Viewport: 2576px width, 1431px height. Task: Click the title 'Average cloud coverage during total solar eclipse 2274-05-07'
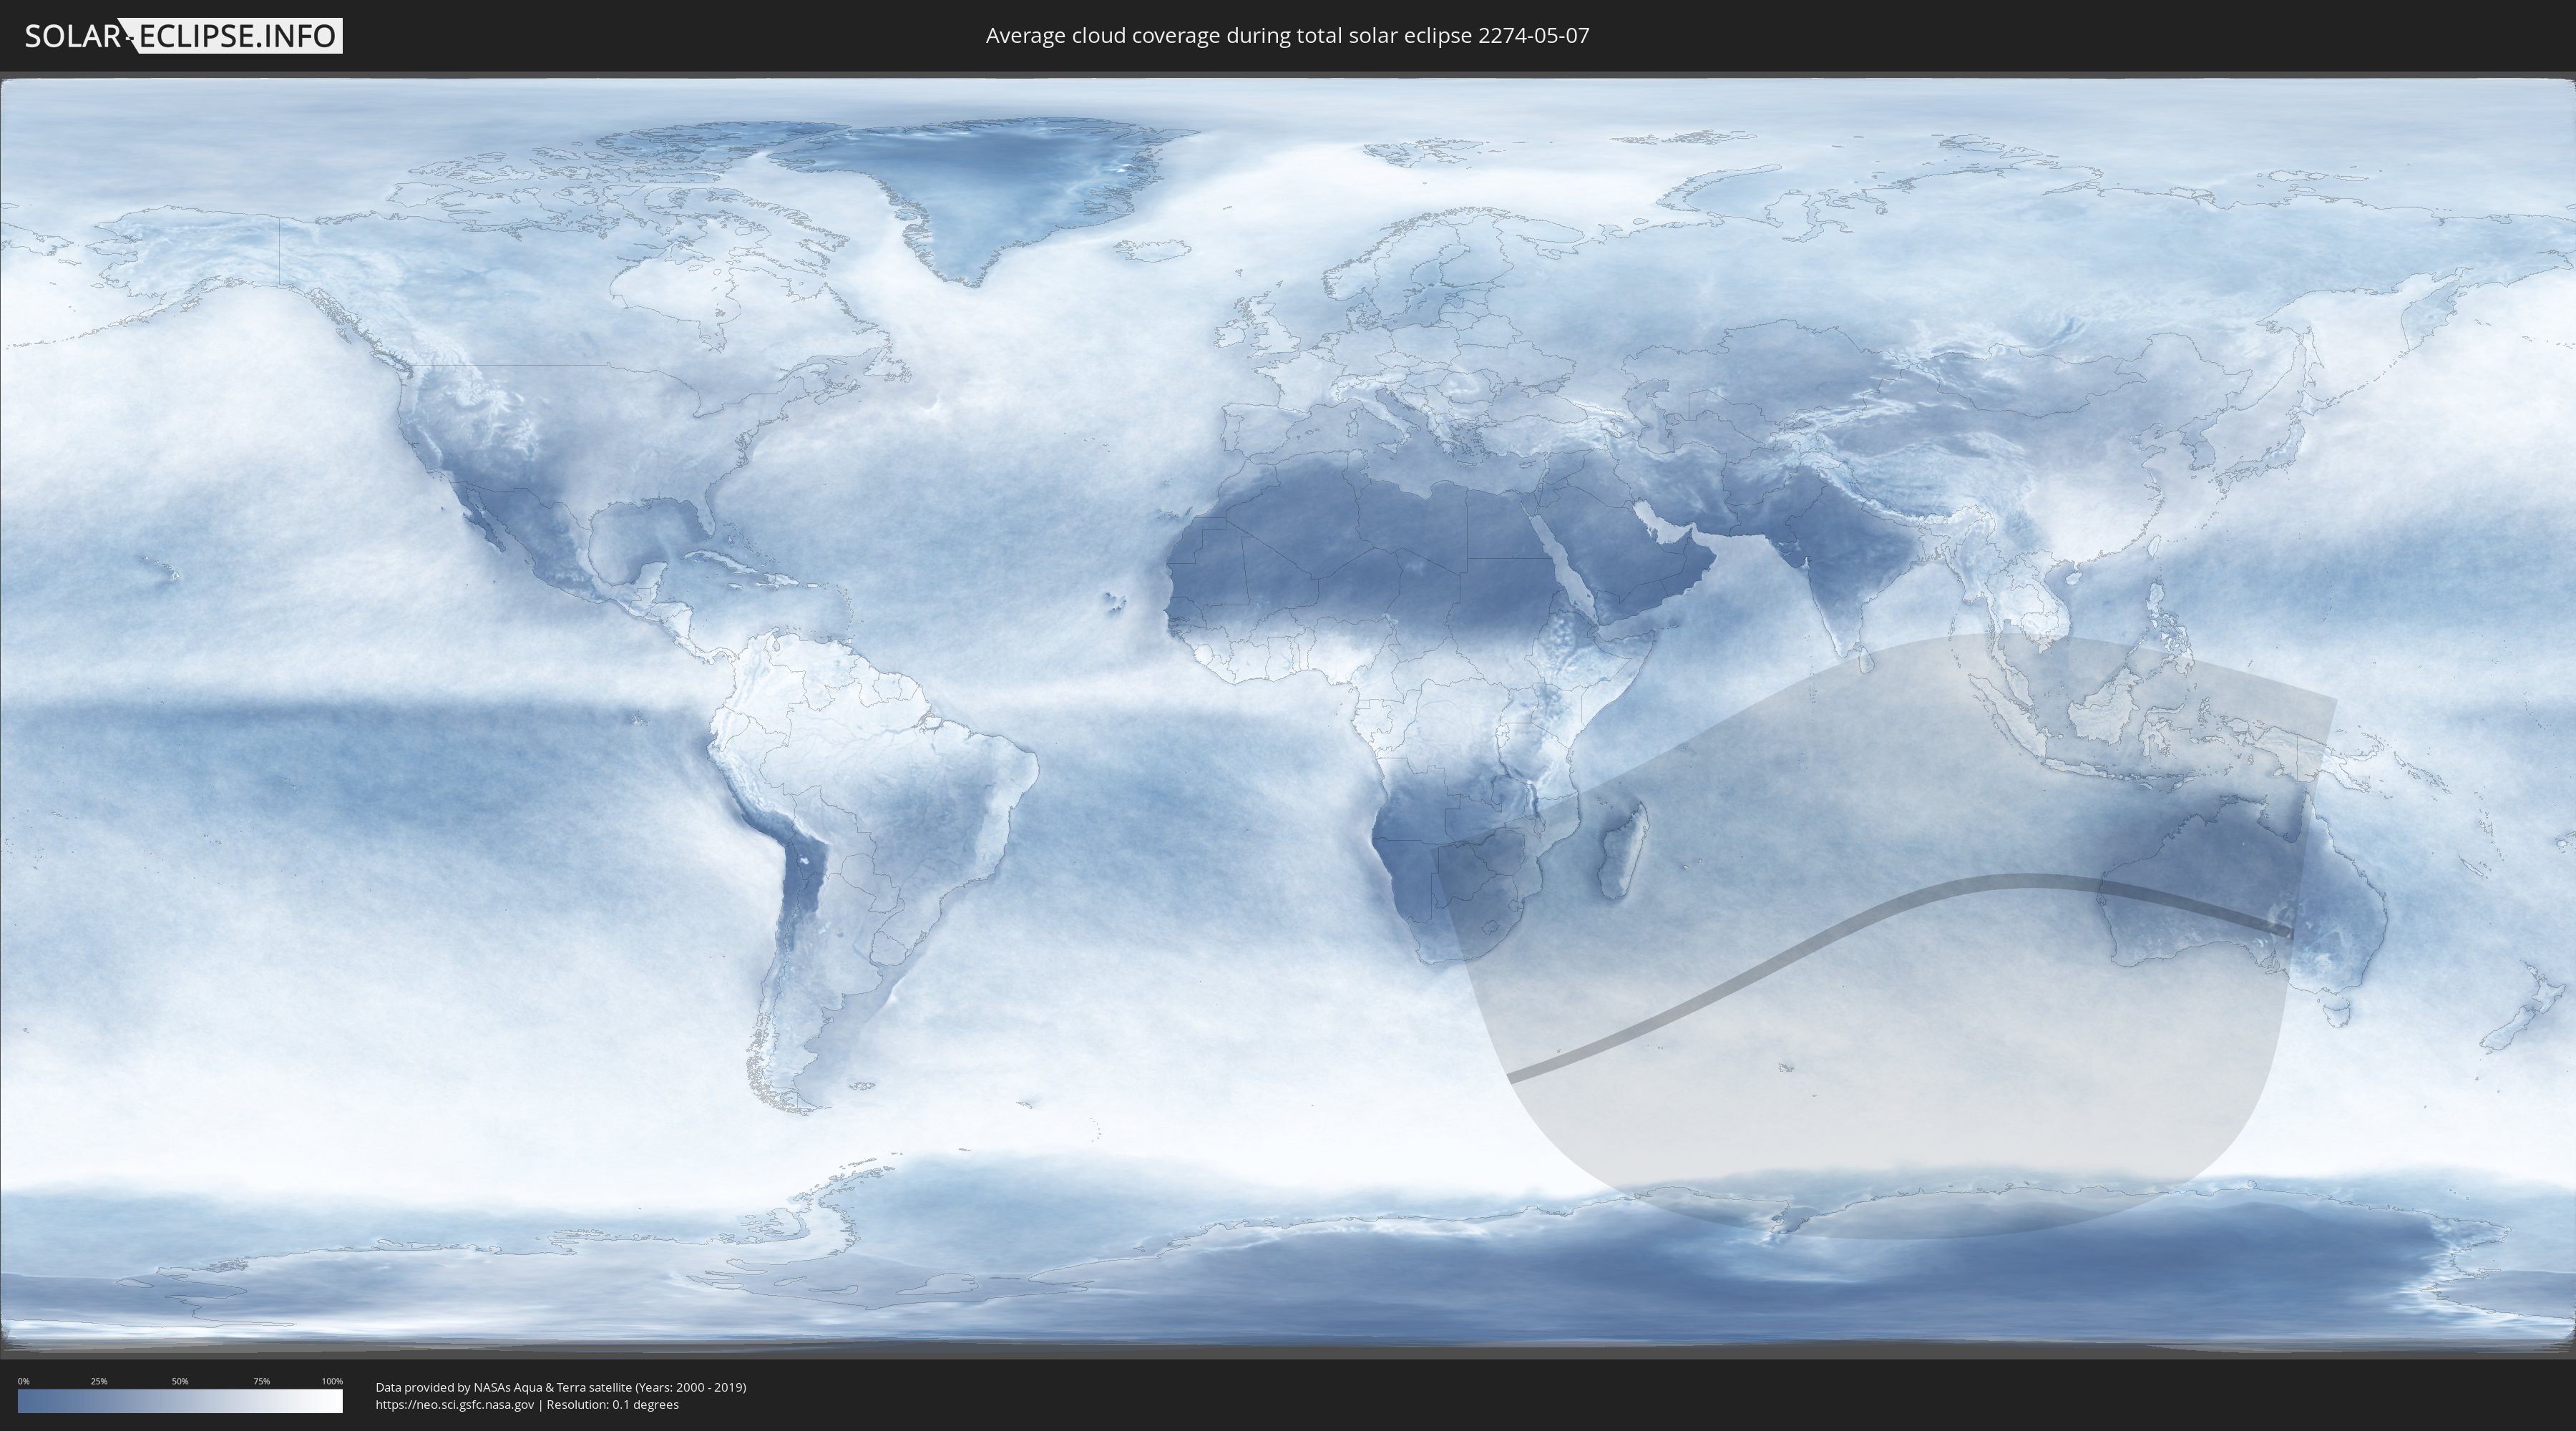pyautogui.click(x=1287, y=36)
